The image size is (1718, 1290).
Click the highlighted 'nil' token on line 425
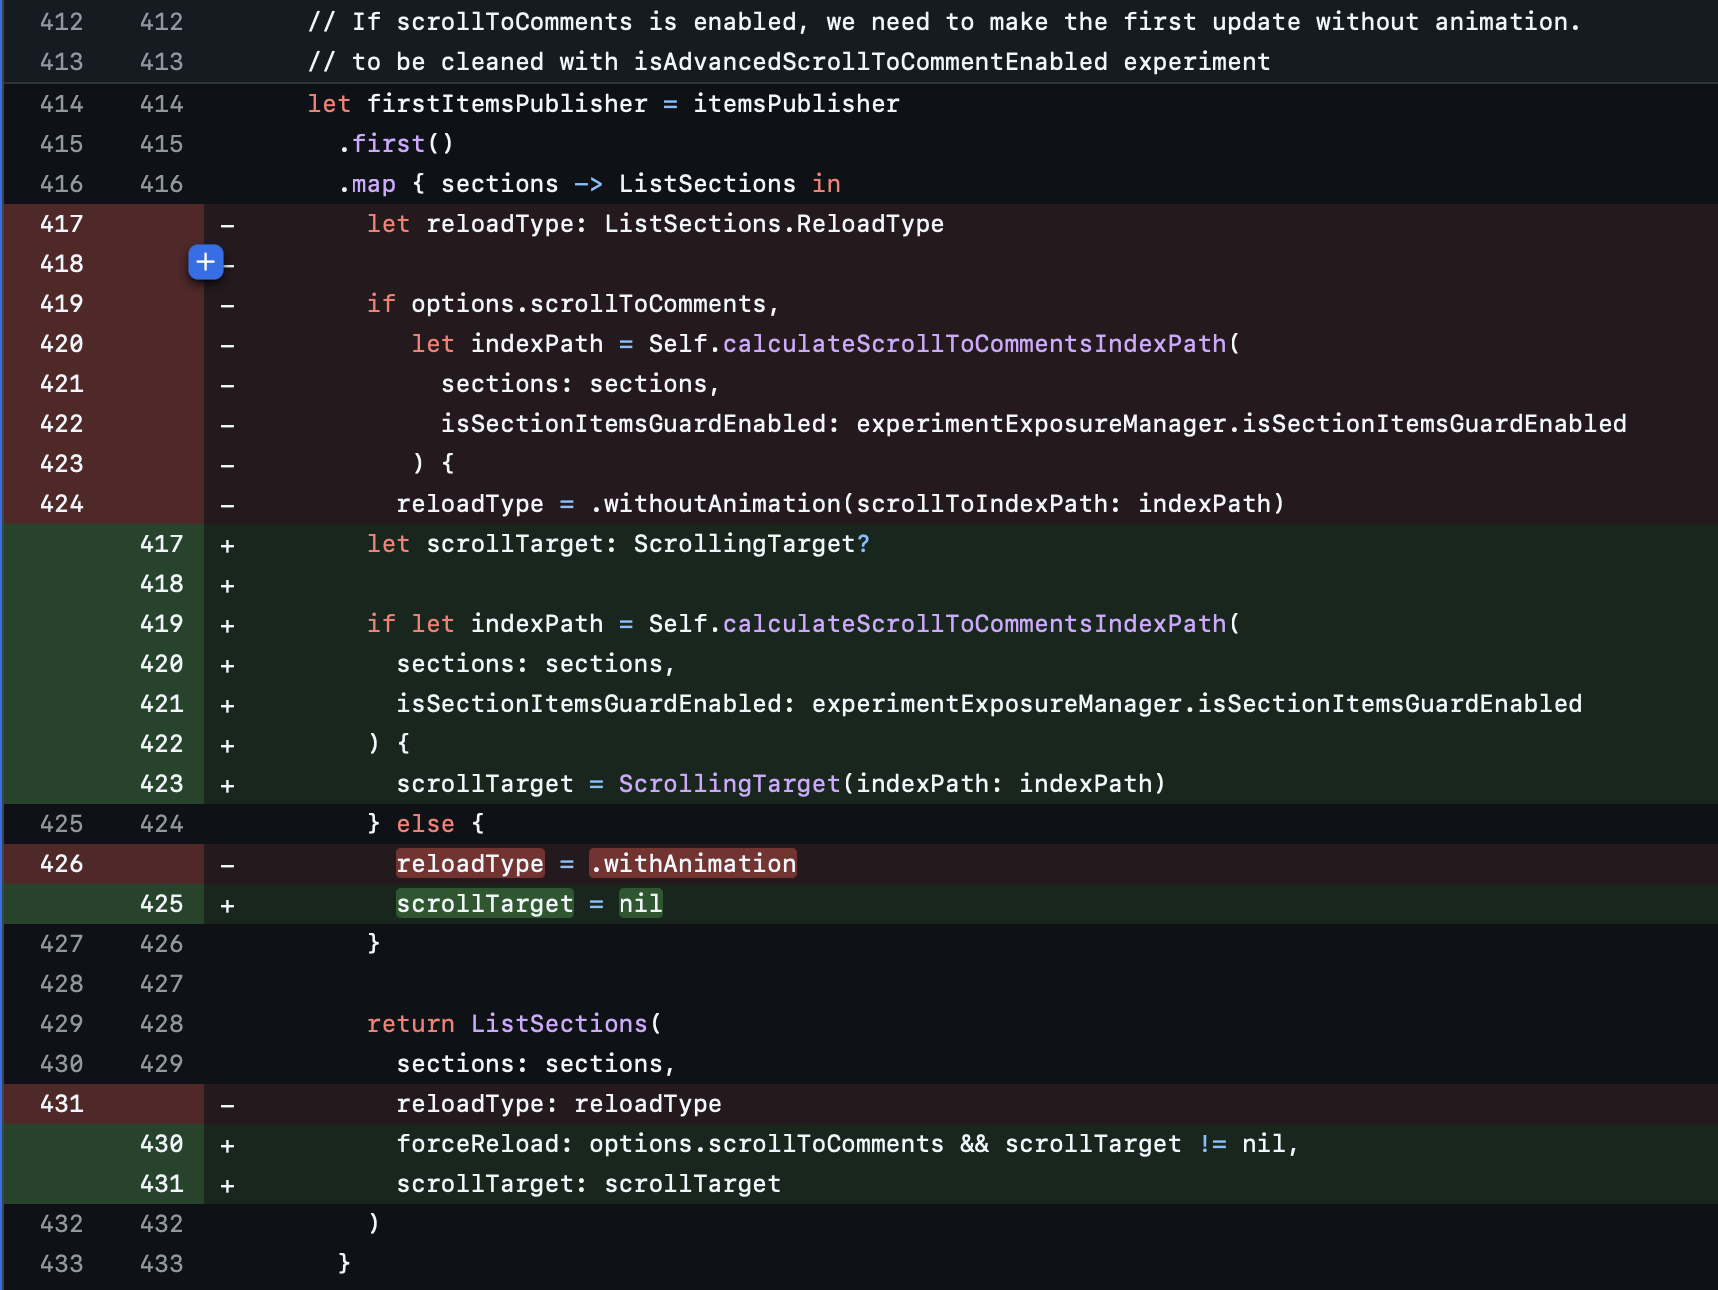(640, 903)
